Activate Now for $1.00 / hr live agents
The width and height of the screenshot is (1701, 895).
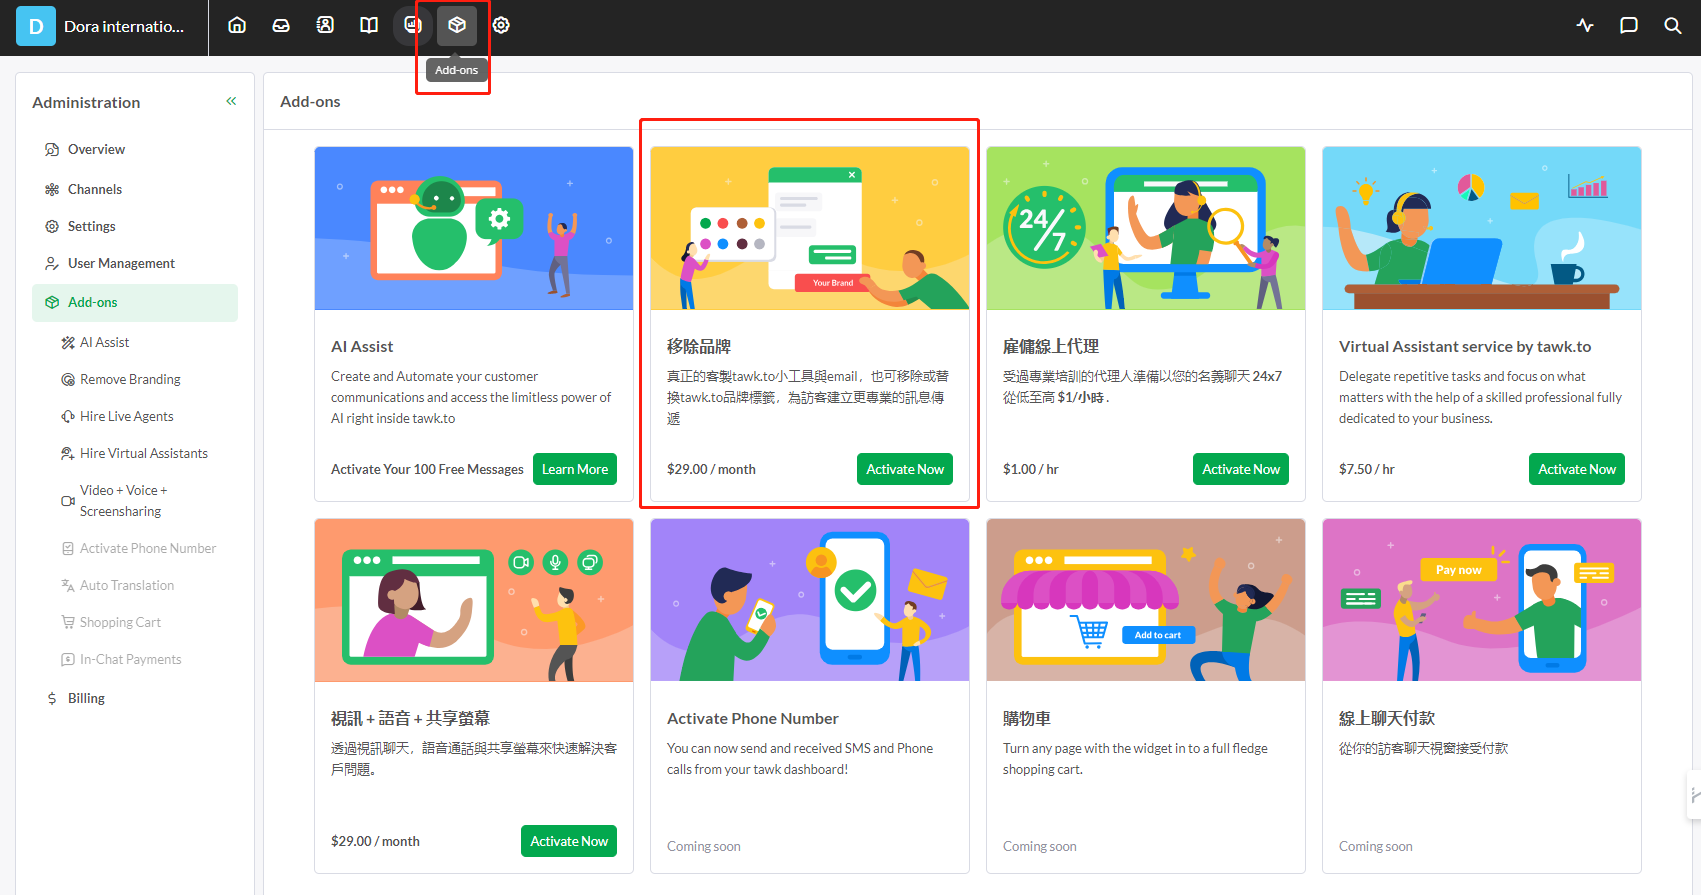pos(1240,469)
